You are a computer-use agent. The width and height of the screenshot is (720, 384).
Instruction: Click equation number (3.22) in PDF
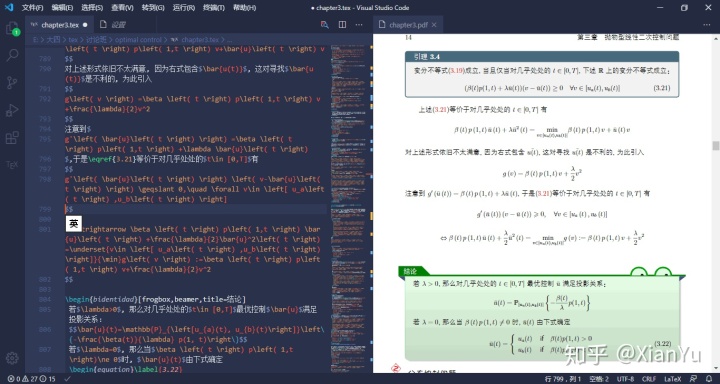pos(663,344)
